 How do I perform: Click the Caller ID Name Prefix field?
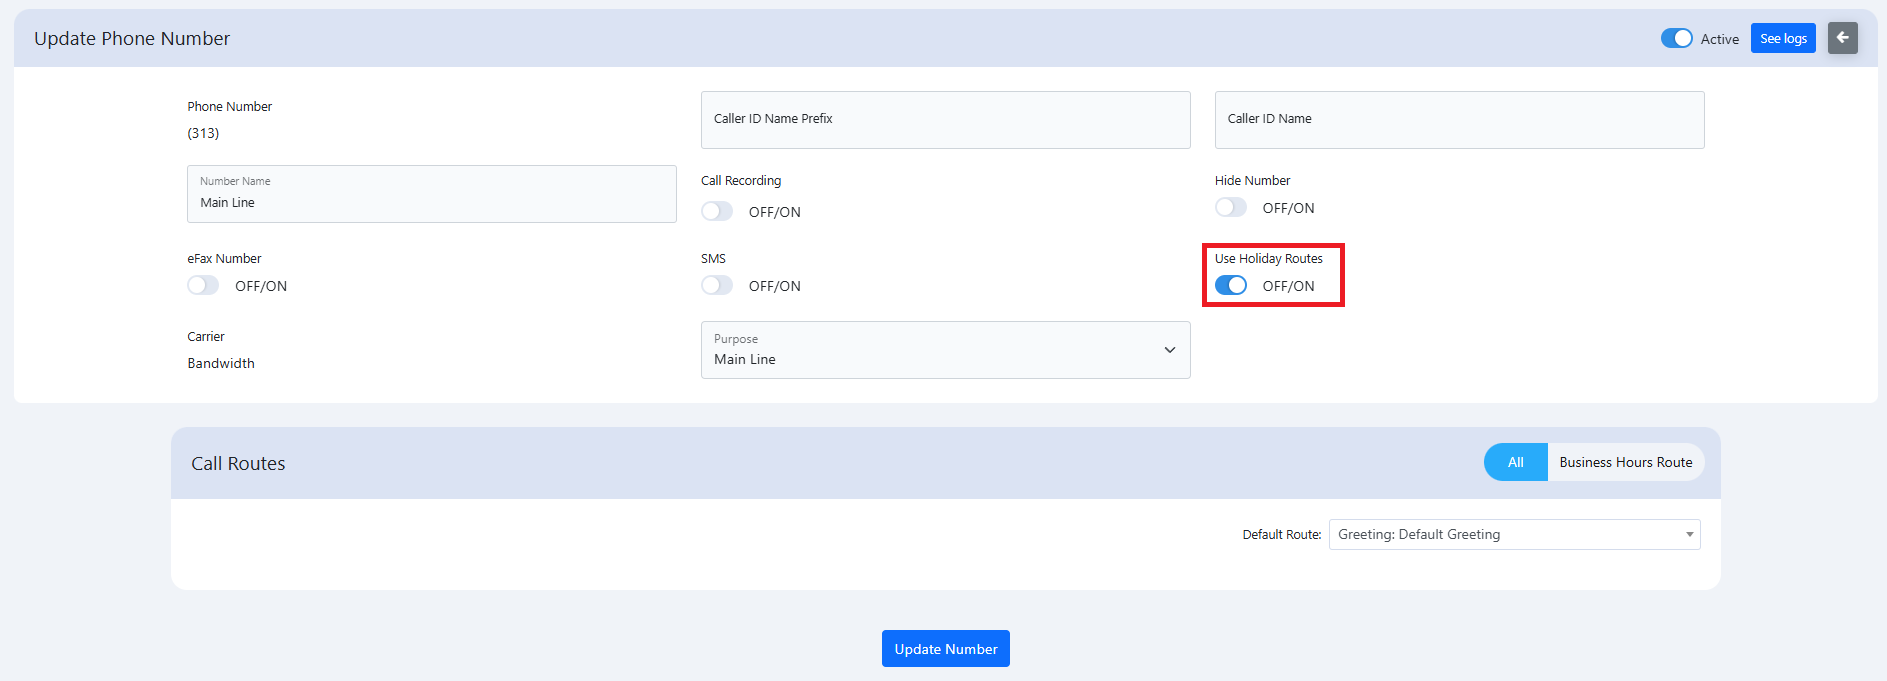click(945, 119)
